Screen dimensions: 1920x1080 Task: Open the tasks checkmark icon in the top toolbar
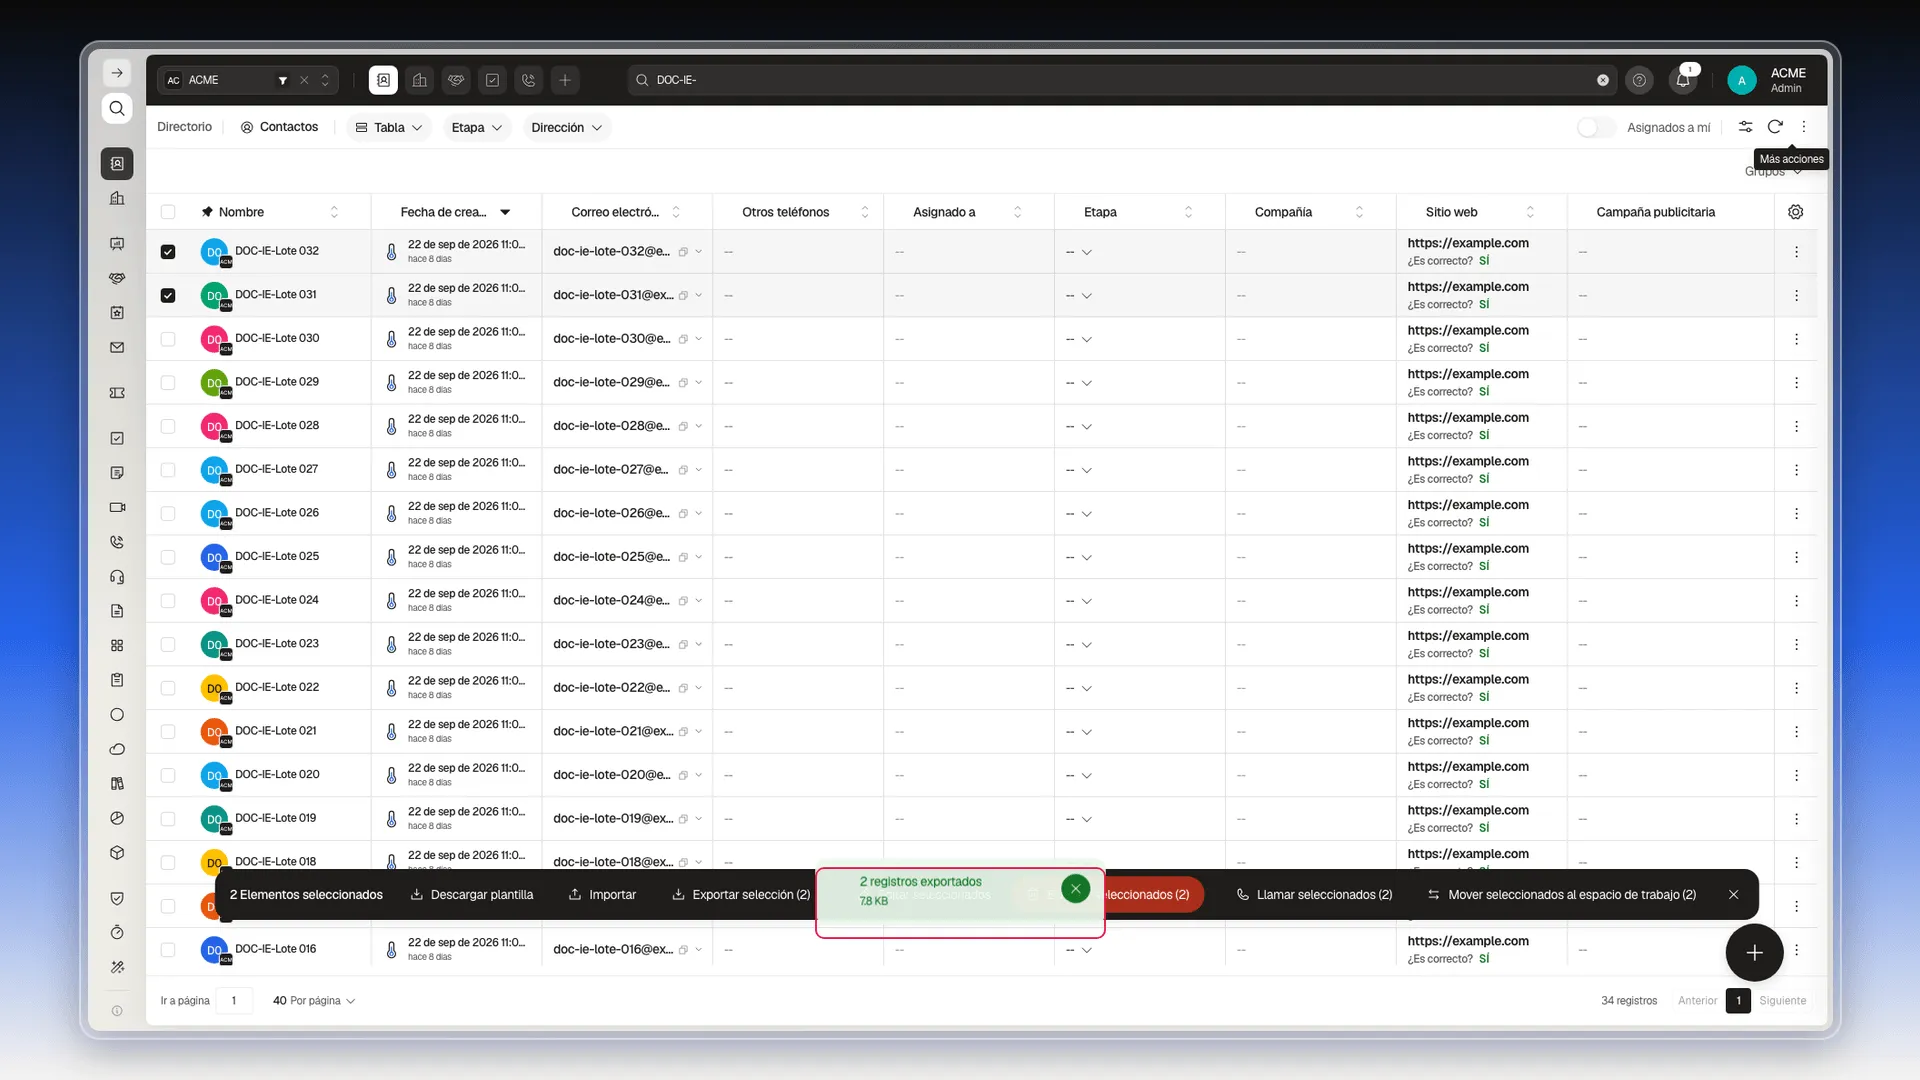point(492,80)
